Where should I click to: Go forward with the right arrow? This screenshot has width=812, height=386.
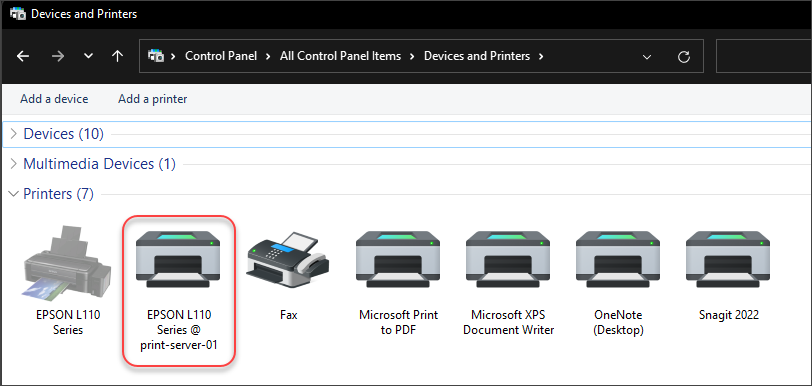(58, 56)
